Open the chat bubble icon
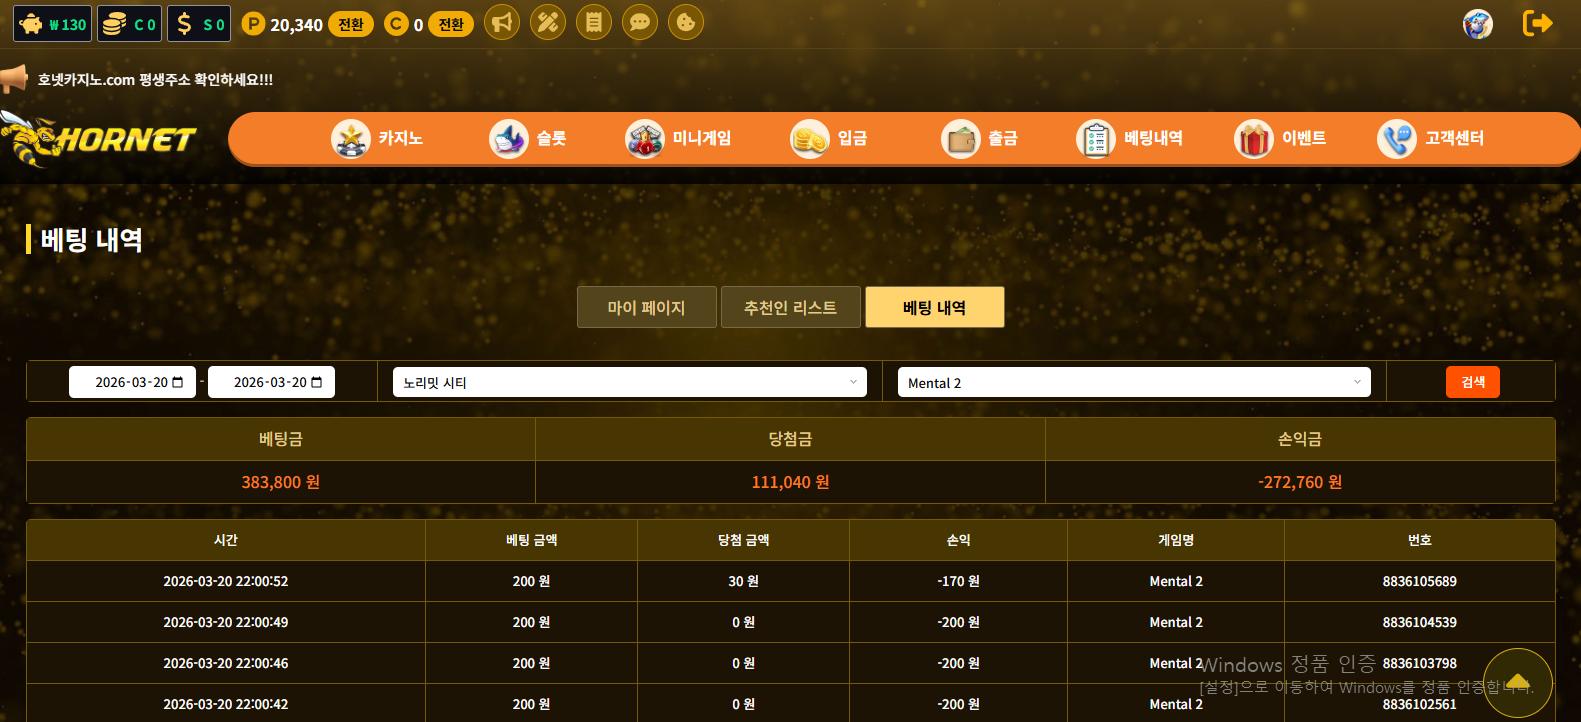1581x722 pixels. pos(640,22)
